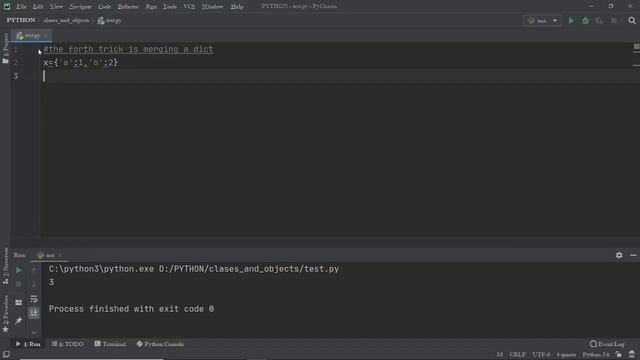Open the Python Console tool window

[x=160, y=344]
